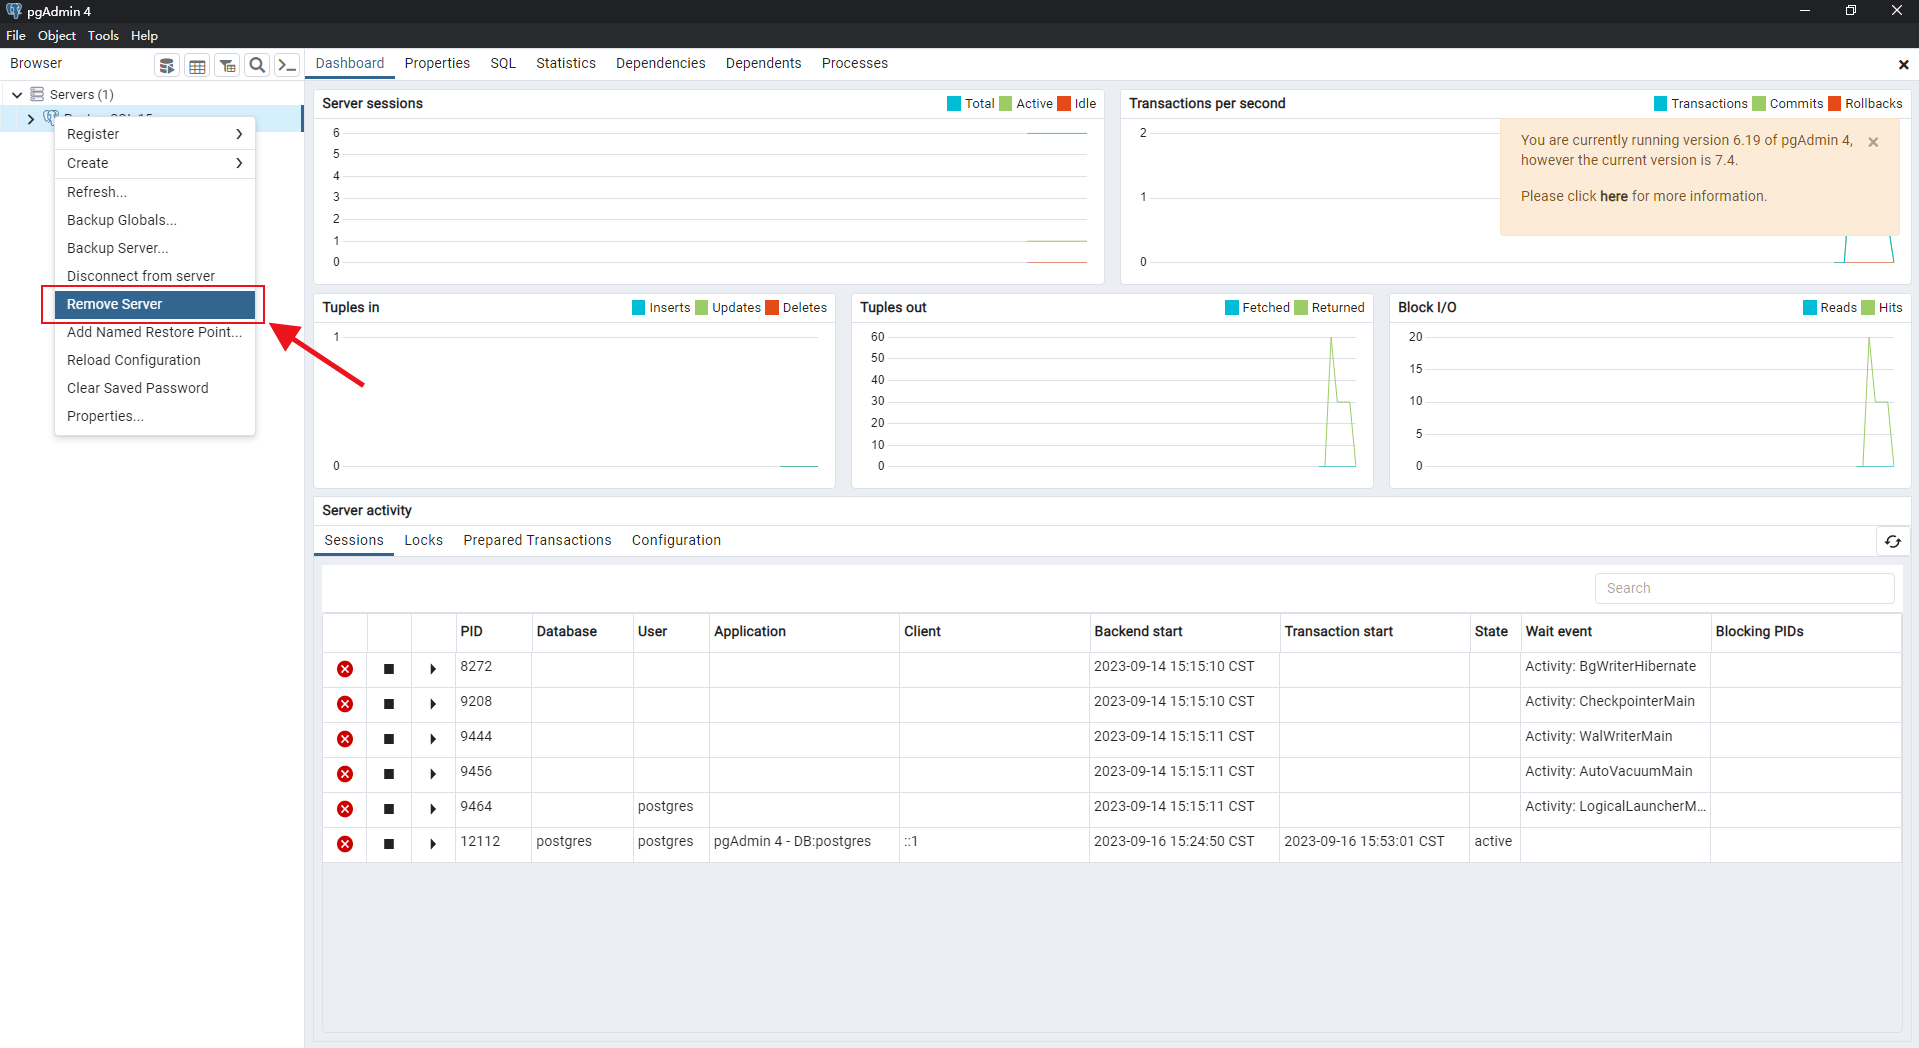This screenshot has height=1048, width=1919.
Task: Dismiss the pgAdmin version notification
Action: (x=1873, y=142)
